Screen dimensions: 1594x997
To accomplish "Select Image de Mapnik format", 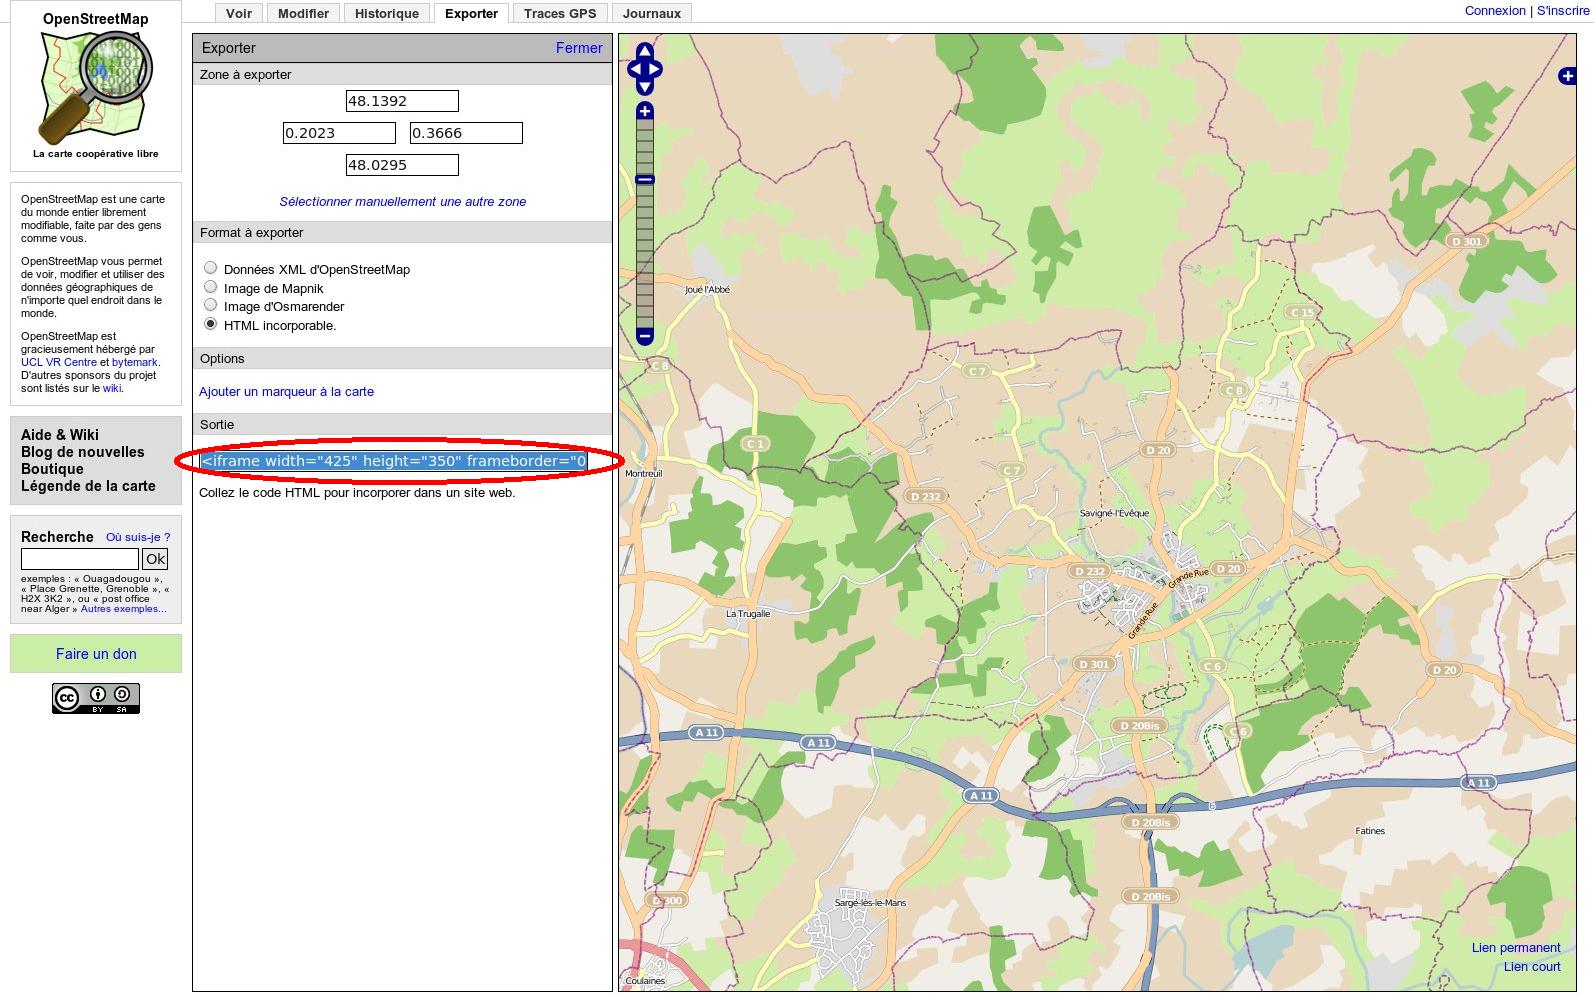I will coord(211,287).
